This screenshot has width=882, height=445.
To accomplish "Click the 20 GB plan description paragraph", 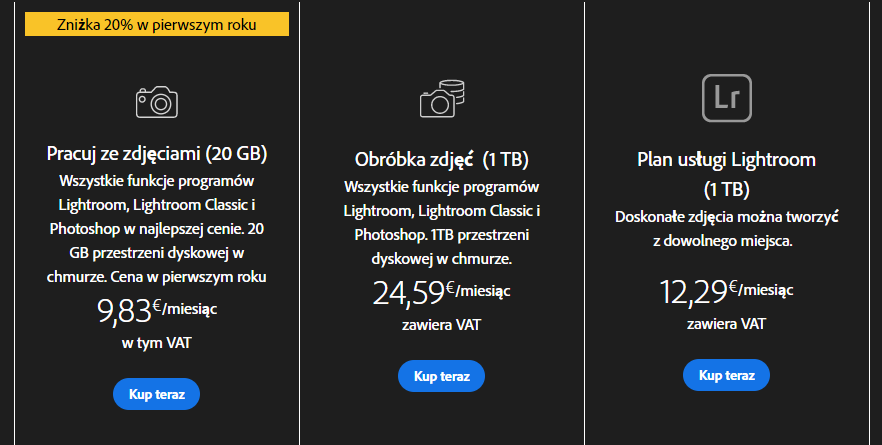I will coord(157,229).
